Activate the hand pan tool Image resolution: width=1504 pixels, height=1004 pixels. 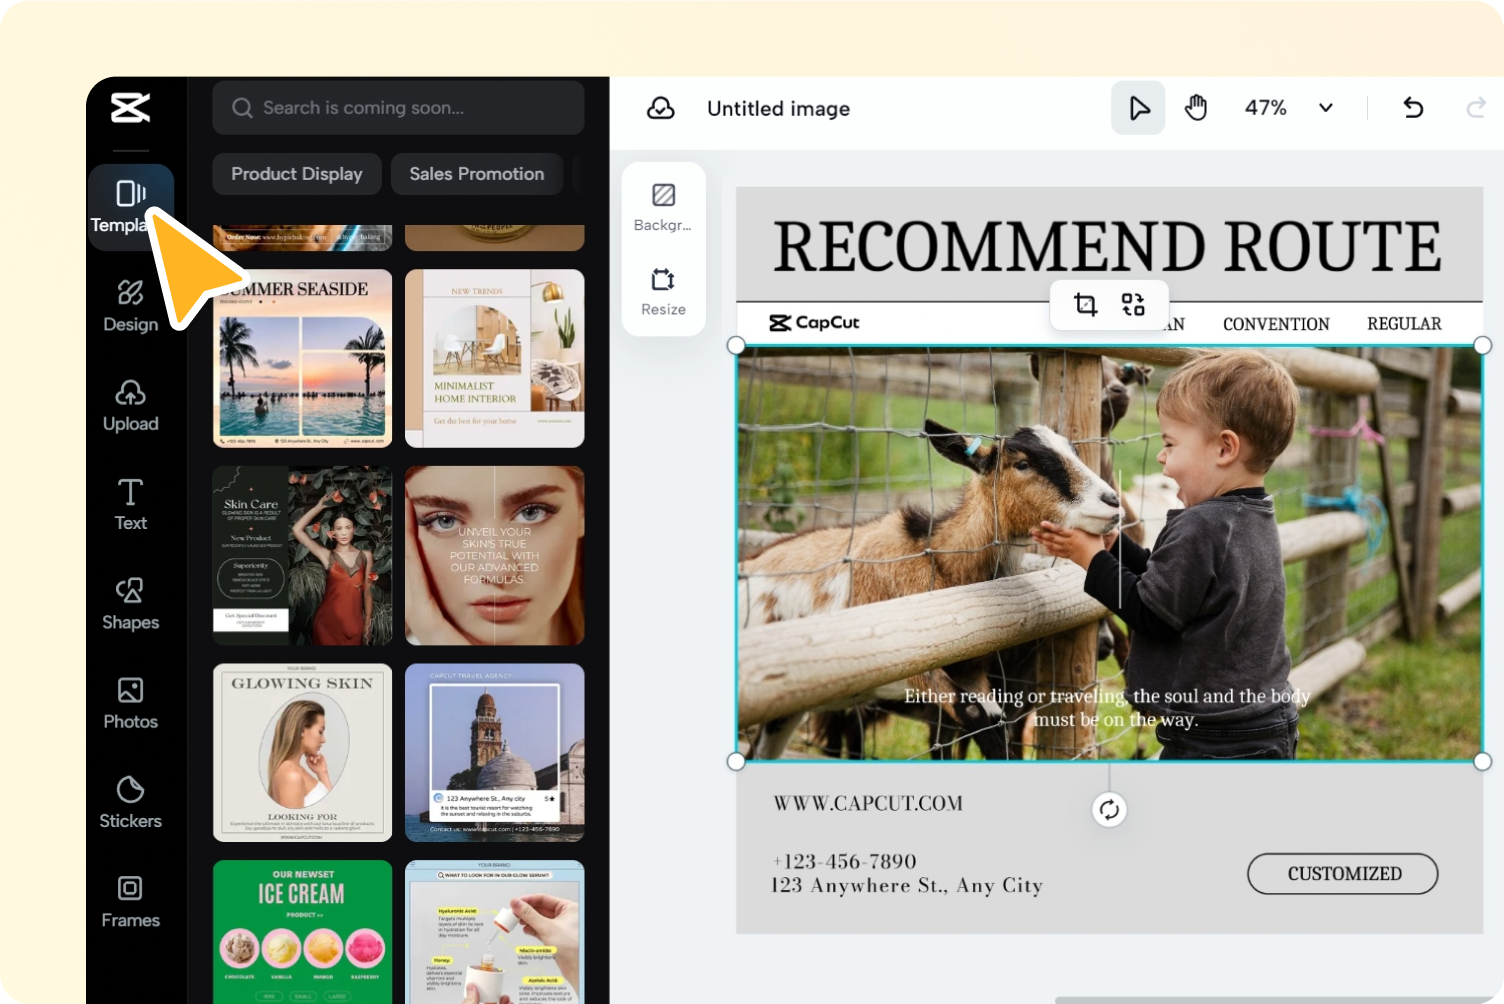click(x=1196, y=108)
